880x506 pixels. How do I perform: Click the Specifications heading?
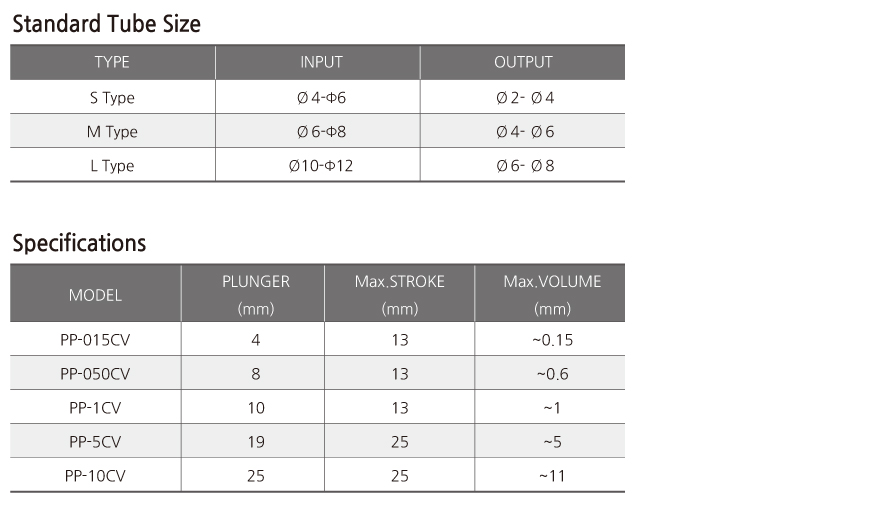point(79,243)
